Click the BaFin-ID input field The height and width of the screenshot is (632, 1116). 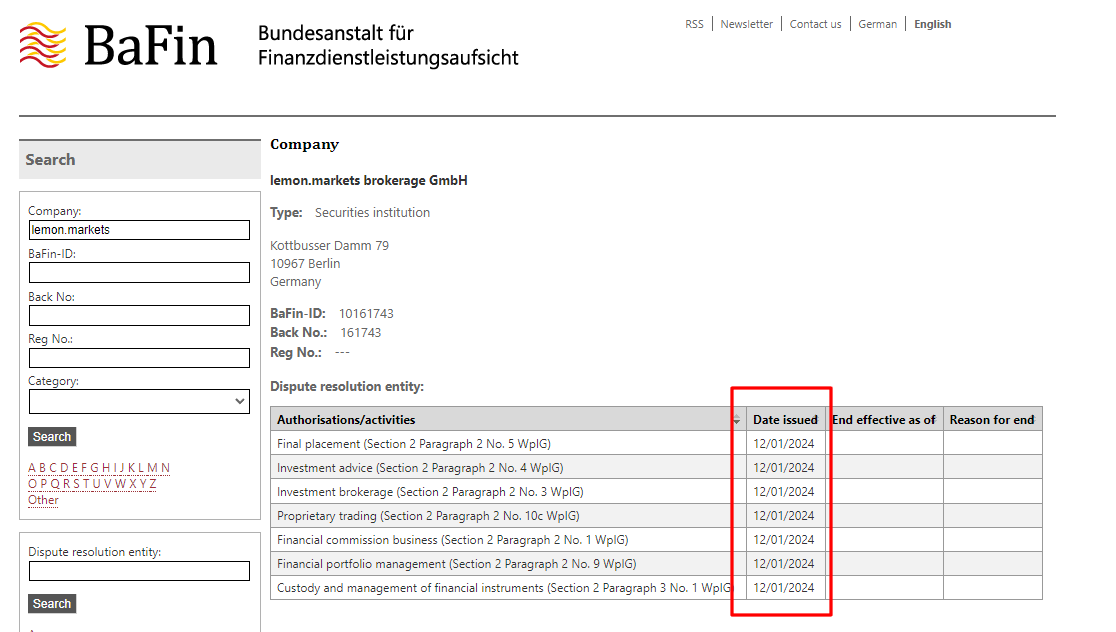point(139,272)
